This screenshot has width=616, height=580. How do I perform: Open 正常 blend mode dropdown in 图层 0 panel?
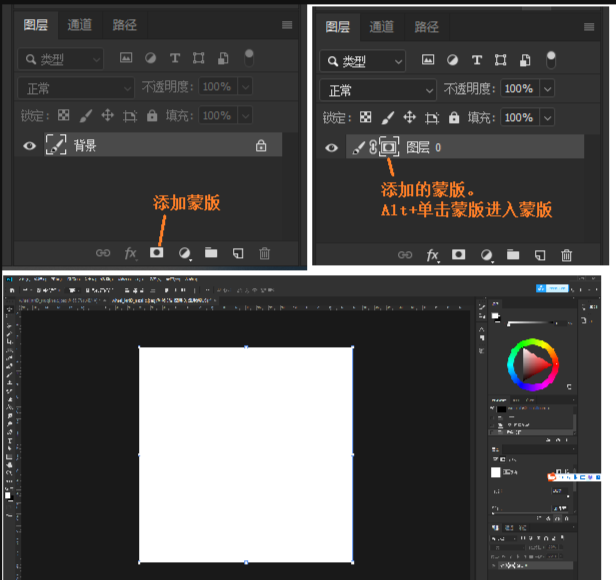click(378, 90)
